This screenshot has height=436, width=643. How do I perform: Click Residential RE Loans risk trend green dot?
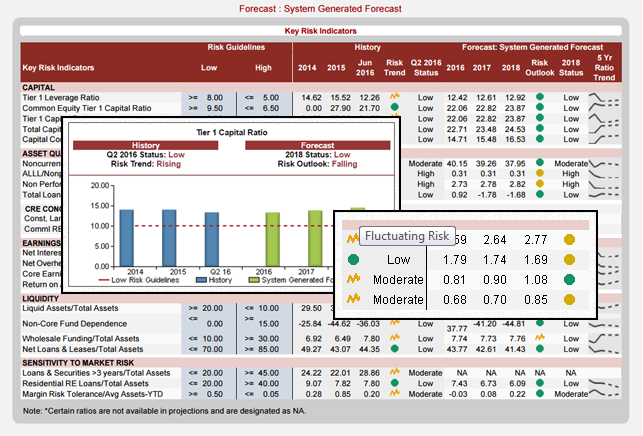coord(394,383)
